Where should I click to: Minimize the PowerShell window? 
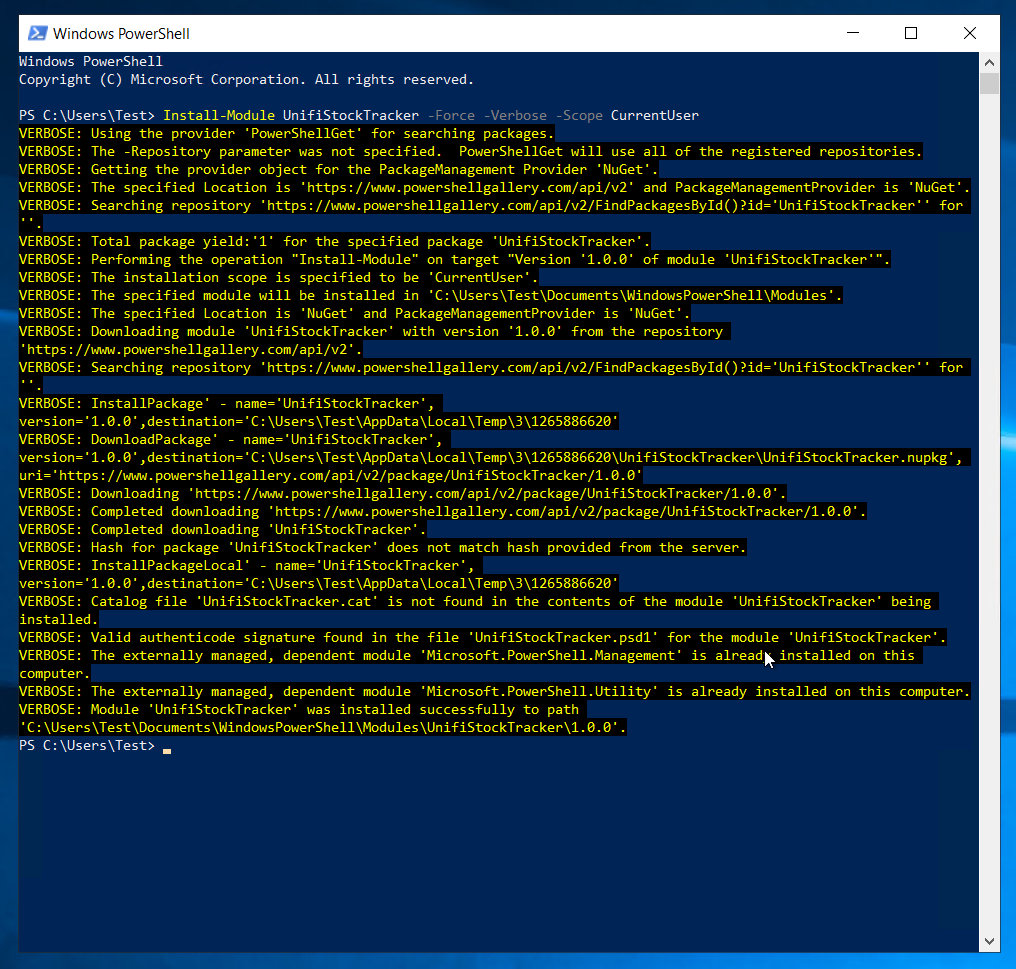[852, 33]
